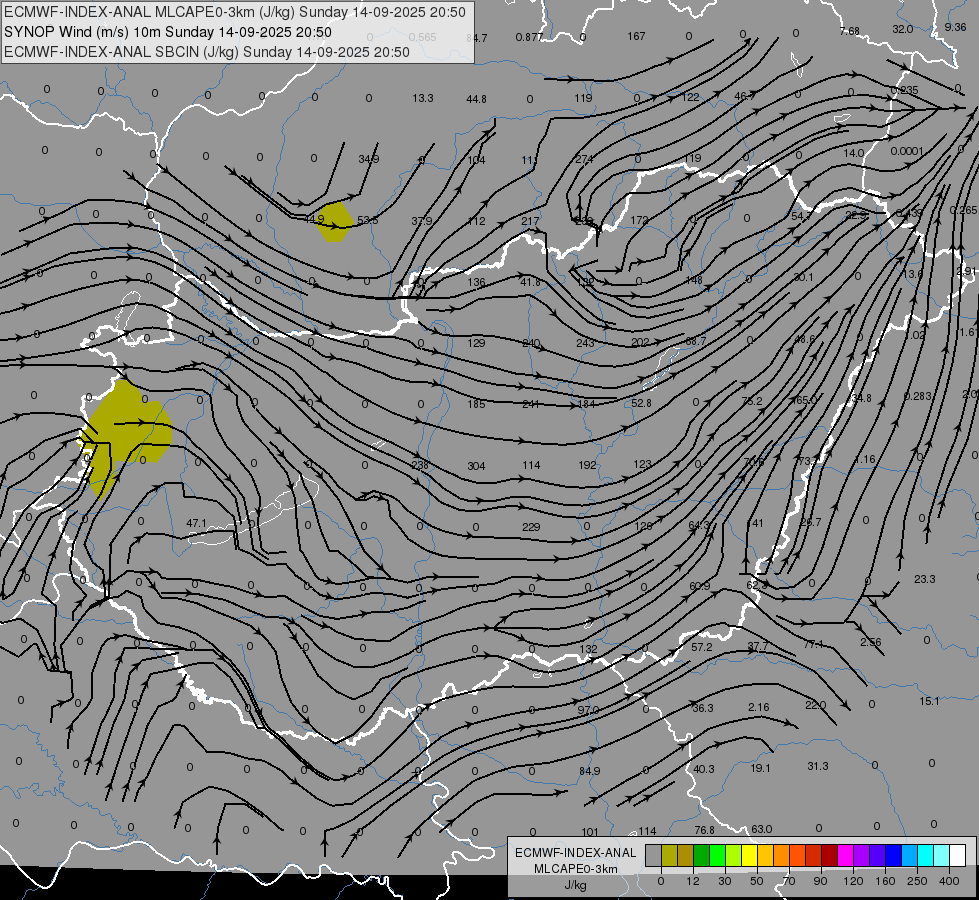Click the large olive shaded area on the left
The width and height of the screenshot is (979, 900).
[x=128, y=431]
